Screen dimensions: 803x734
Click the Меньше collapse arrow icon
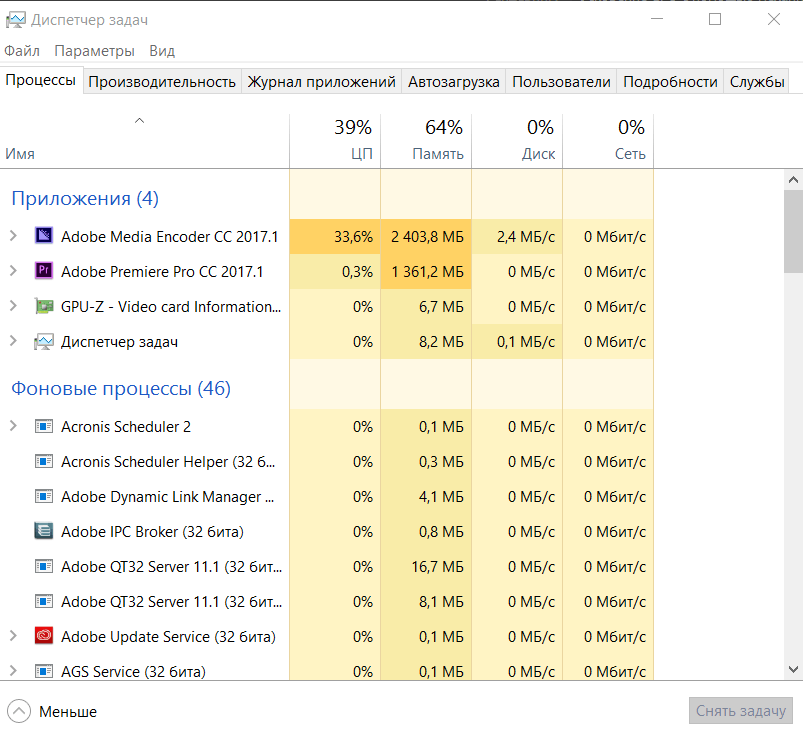[x=19, y=711]
